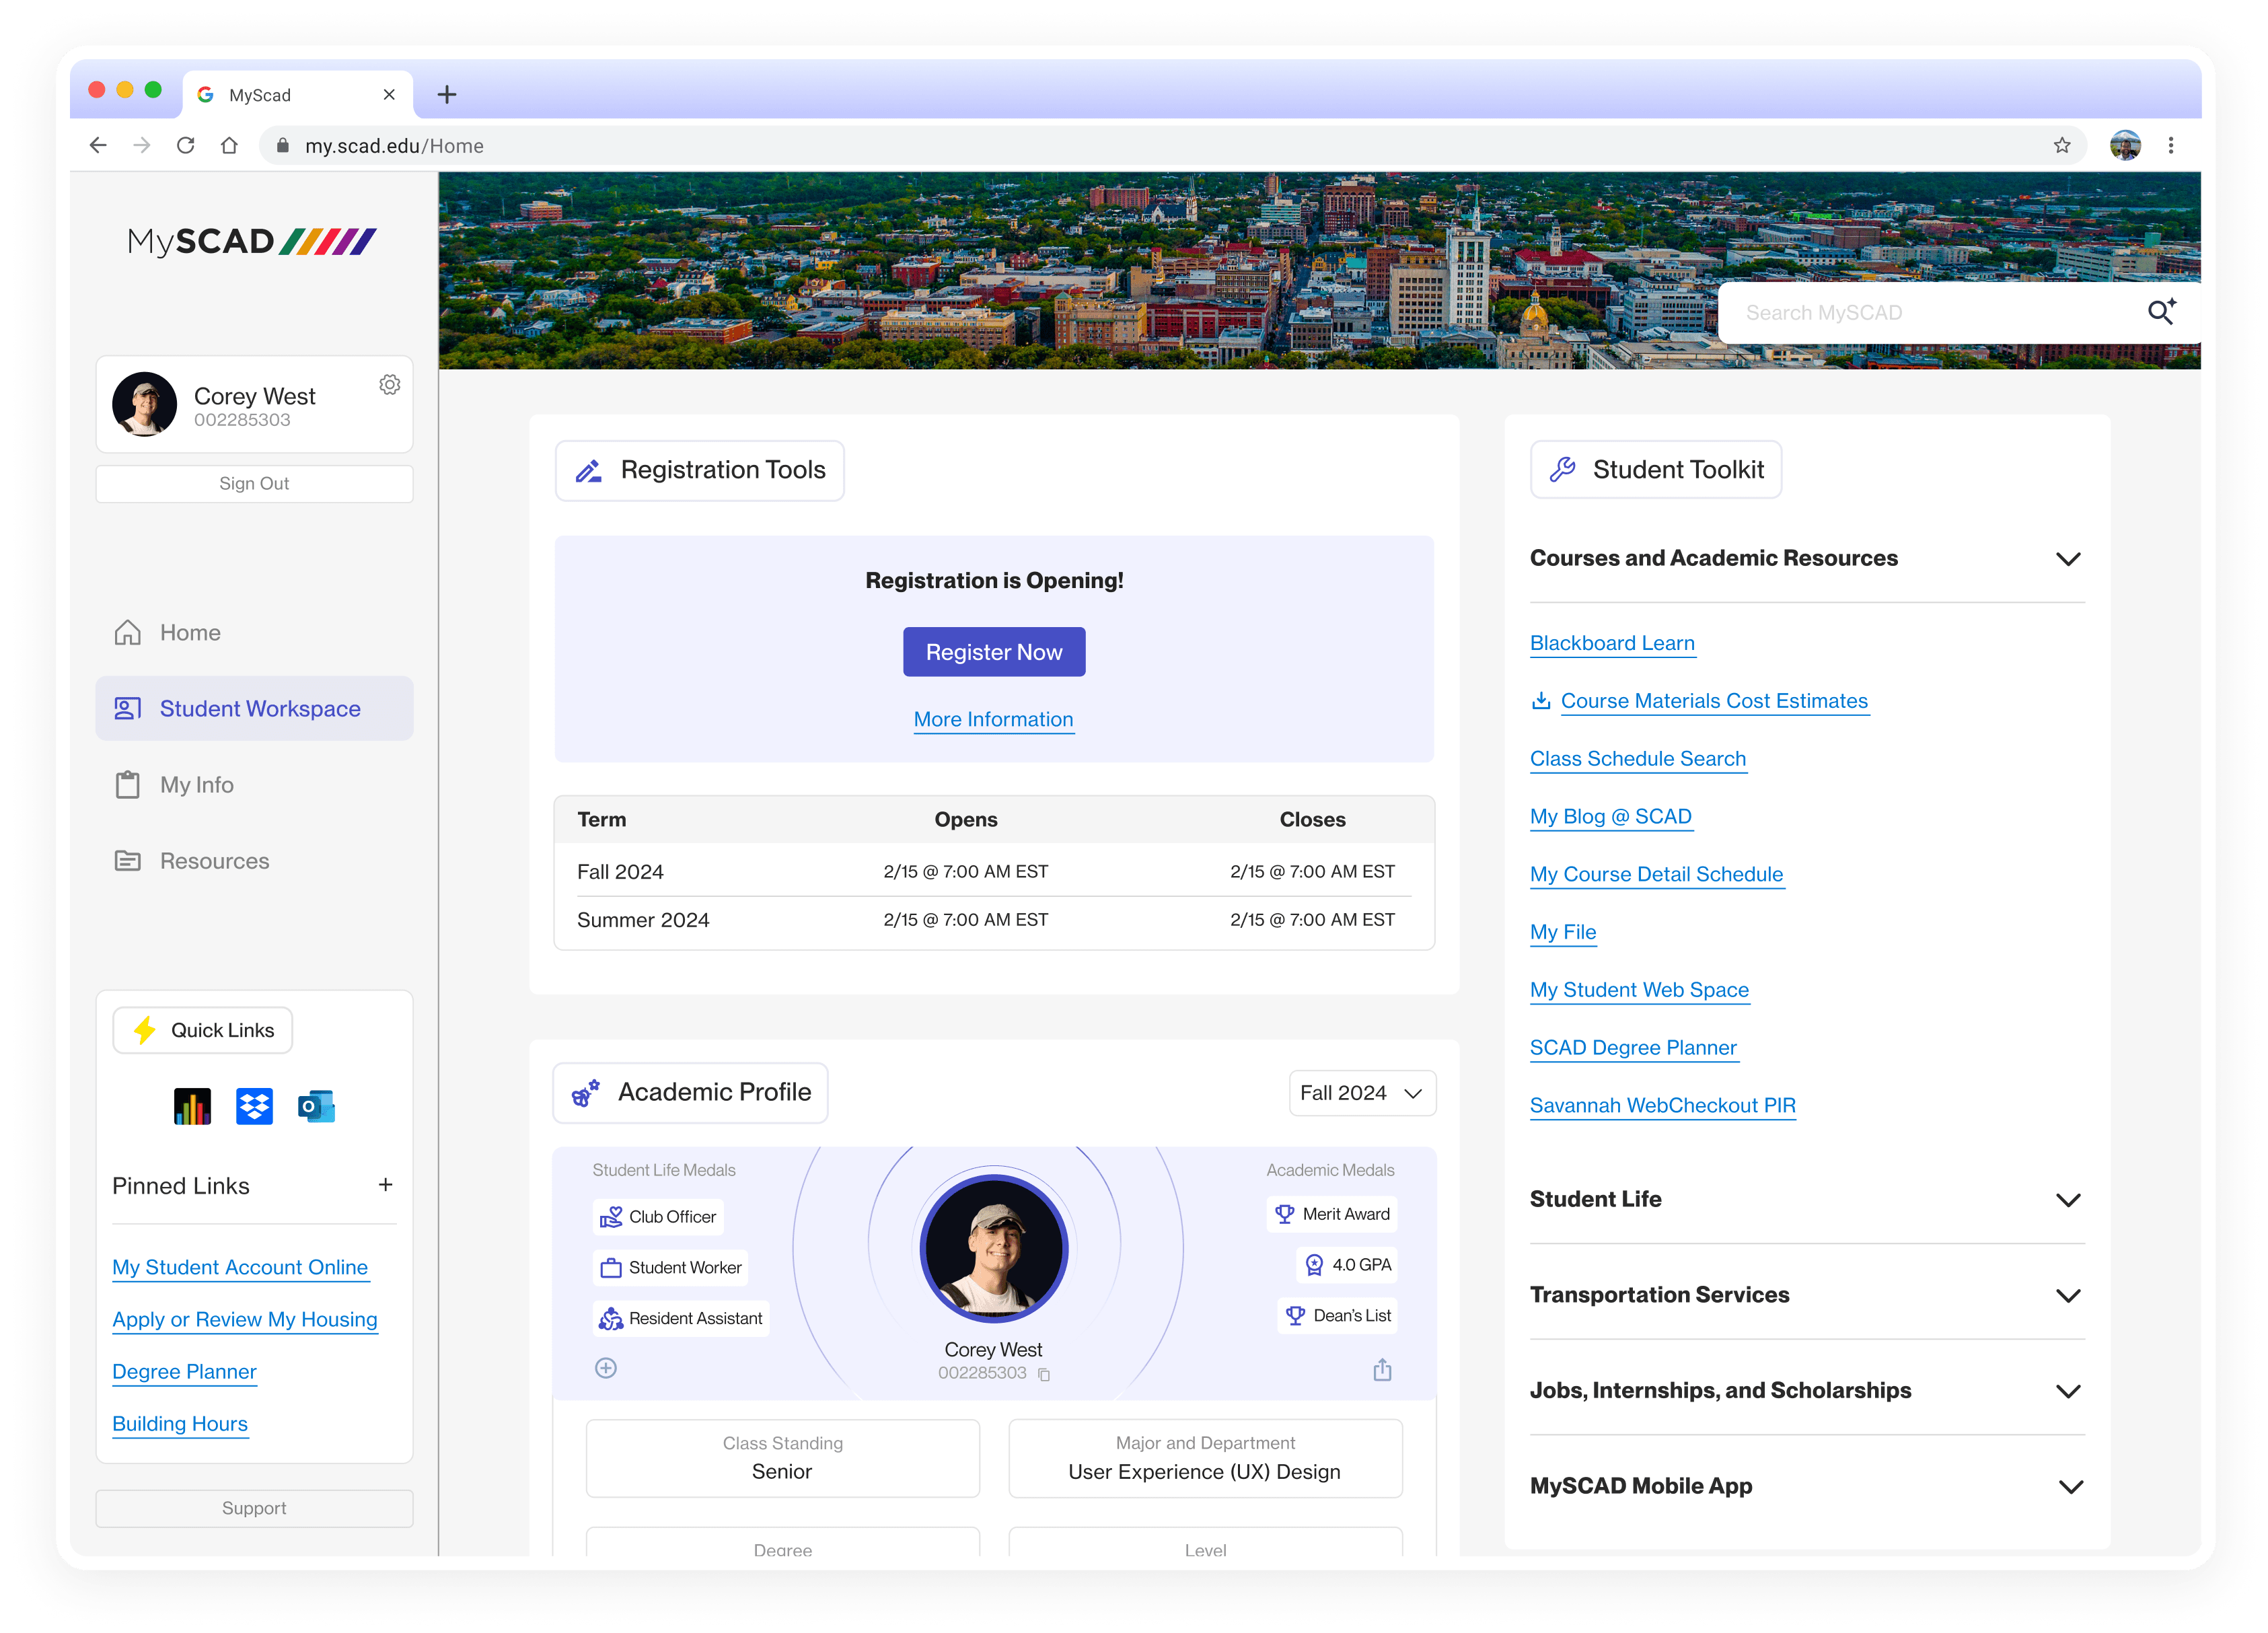
Task: Open My Course Detail Schedule link
Action: pos(1656,875)
